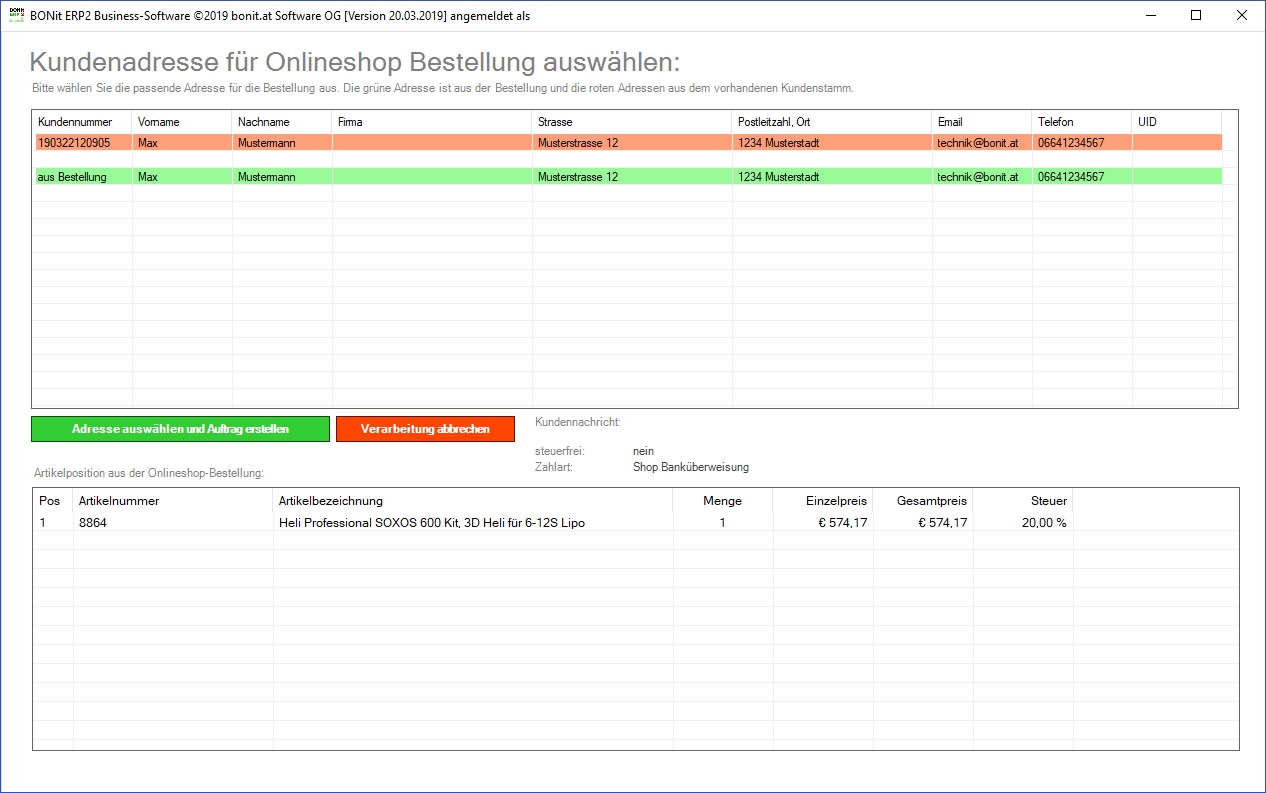Viewport: 1266px width, 793px height.
Task: Click the 'Gesamtpreis' column header
Action: point(923,501)
